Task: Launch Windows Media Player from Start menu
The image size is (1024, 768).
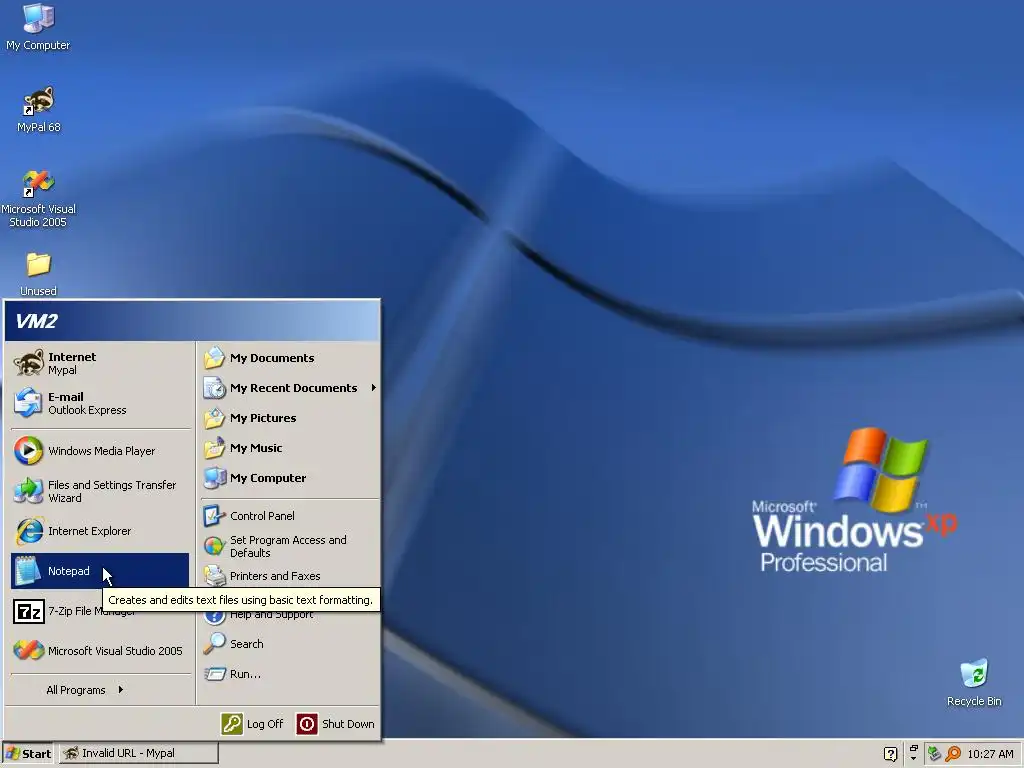Action: click(x=100, y=451)
